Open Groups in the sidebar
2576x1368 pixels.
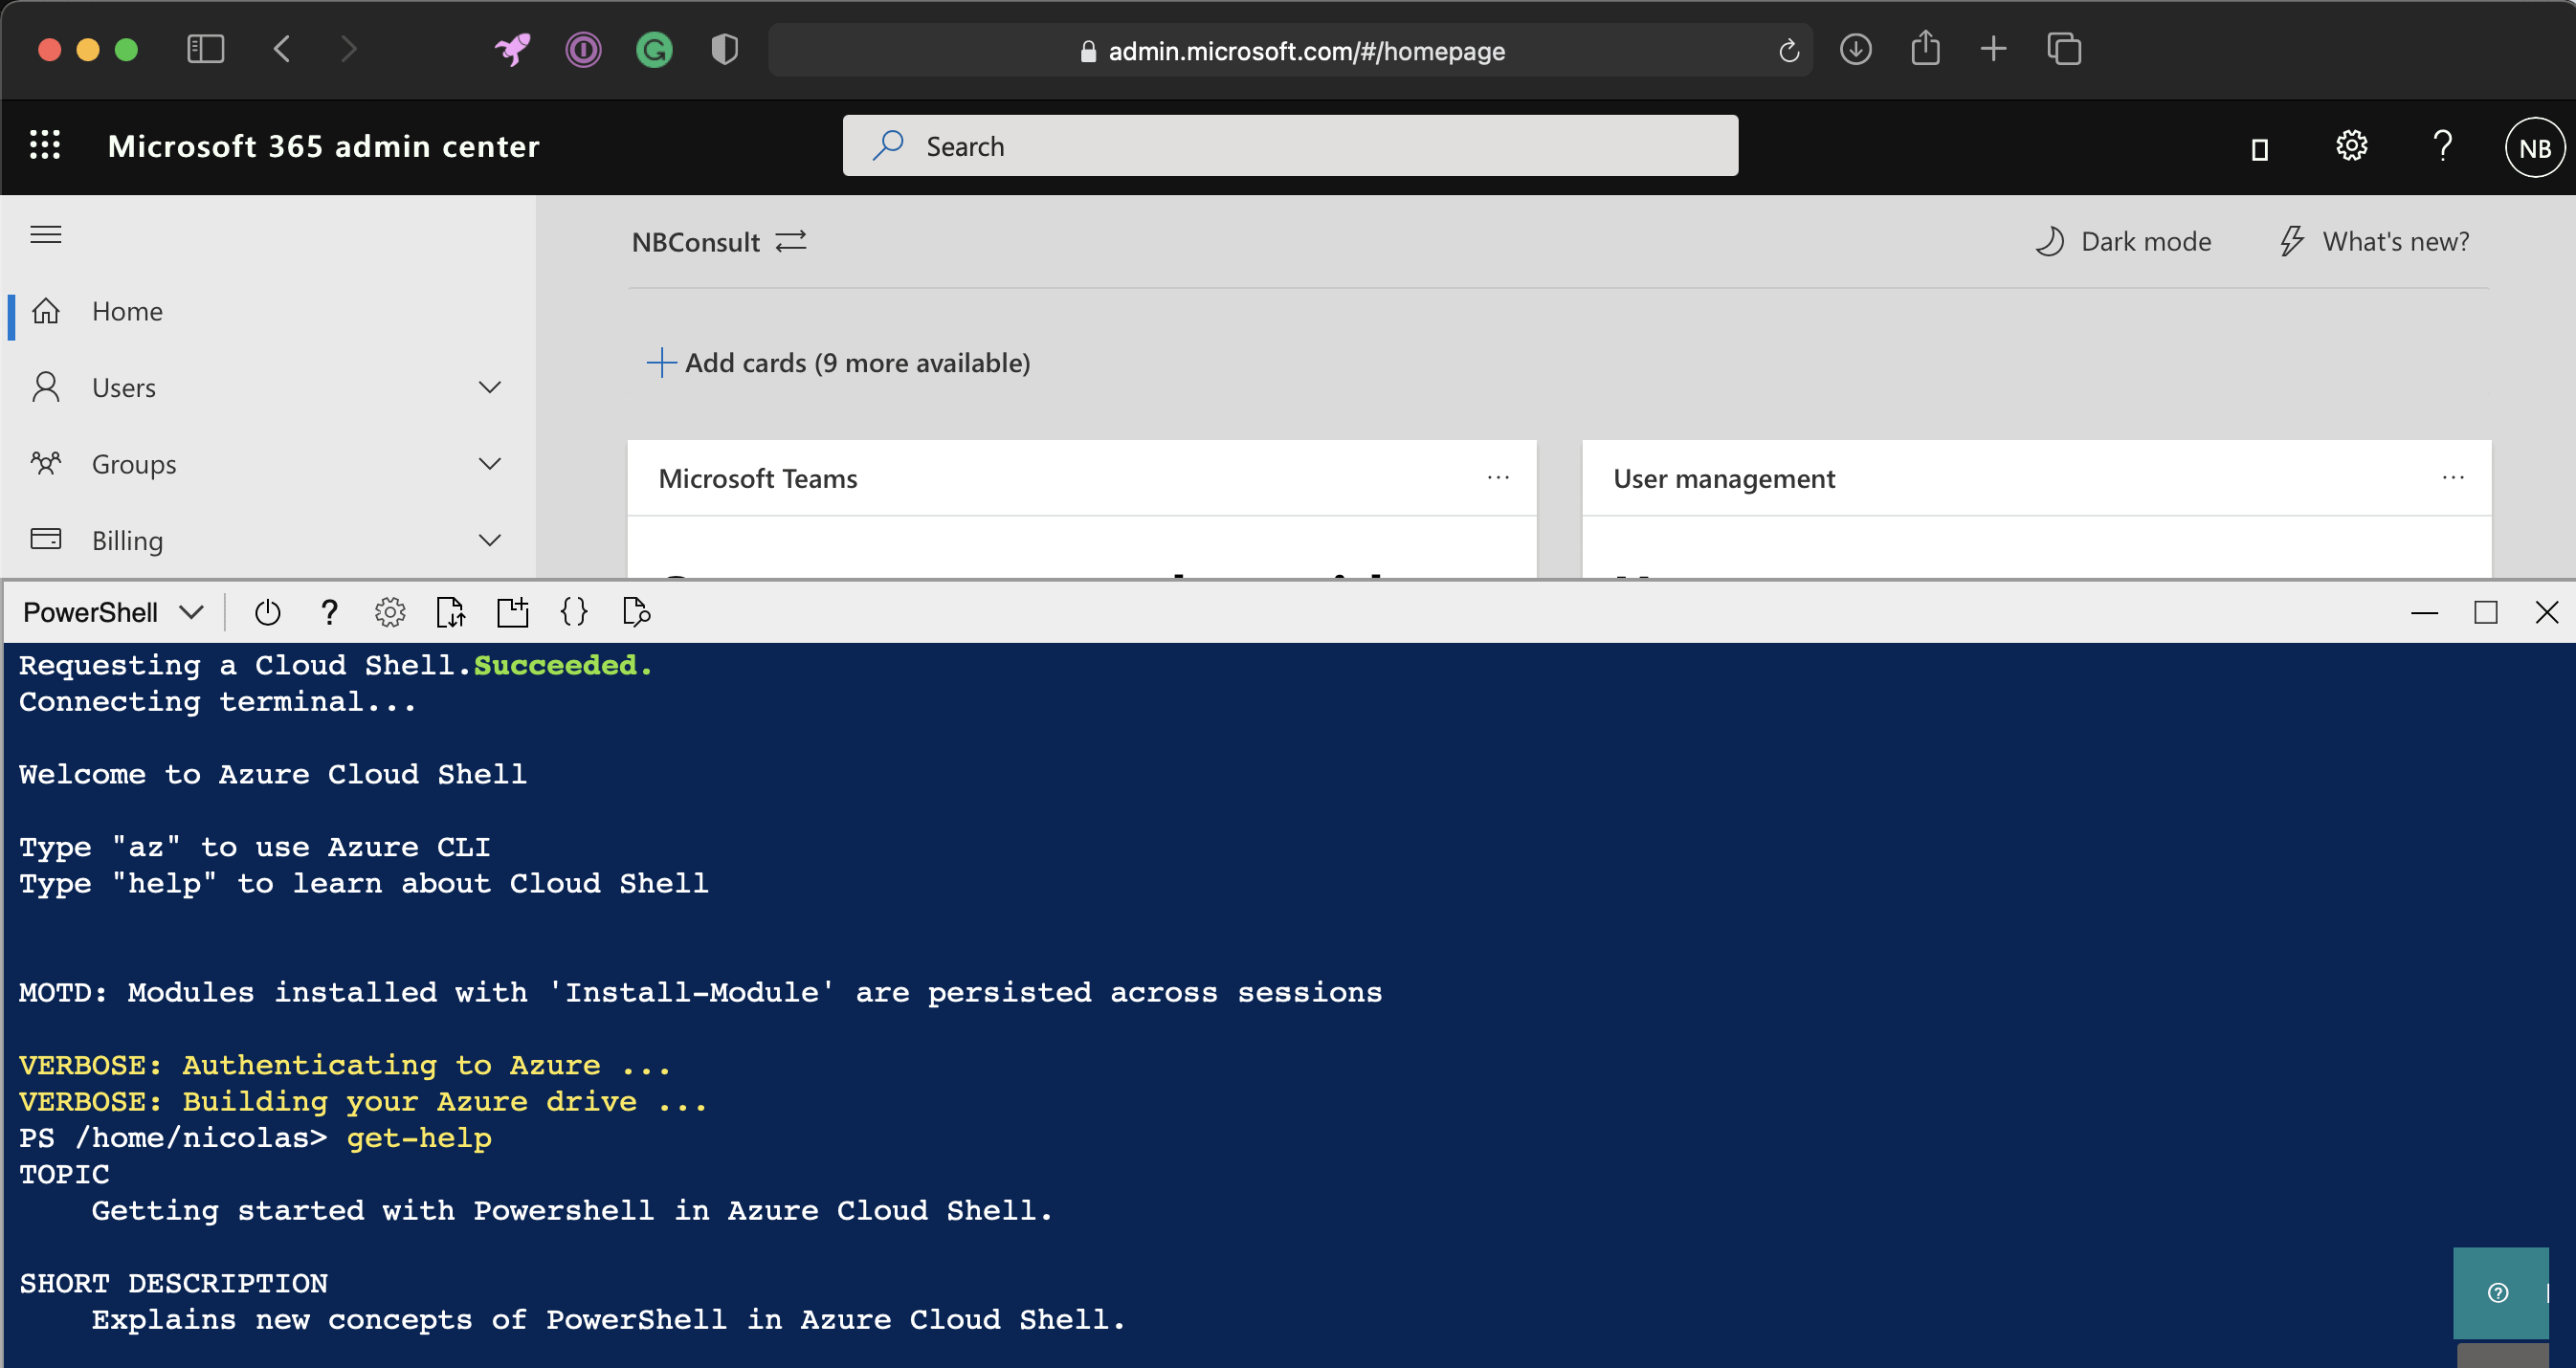(x=134, y=464)
